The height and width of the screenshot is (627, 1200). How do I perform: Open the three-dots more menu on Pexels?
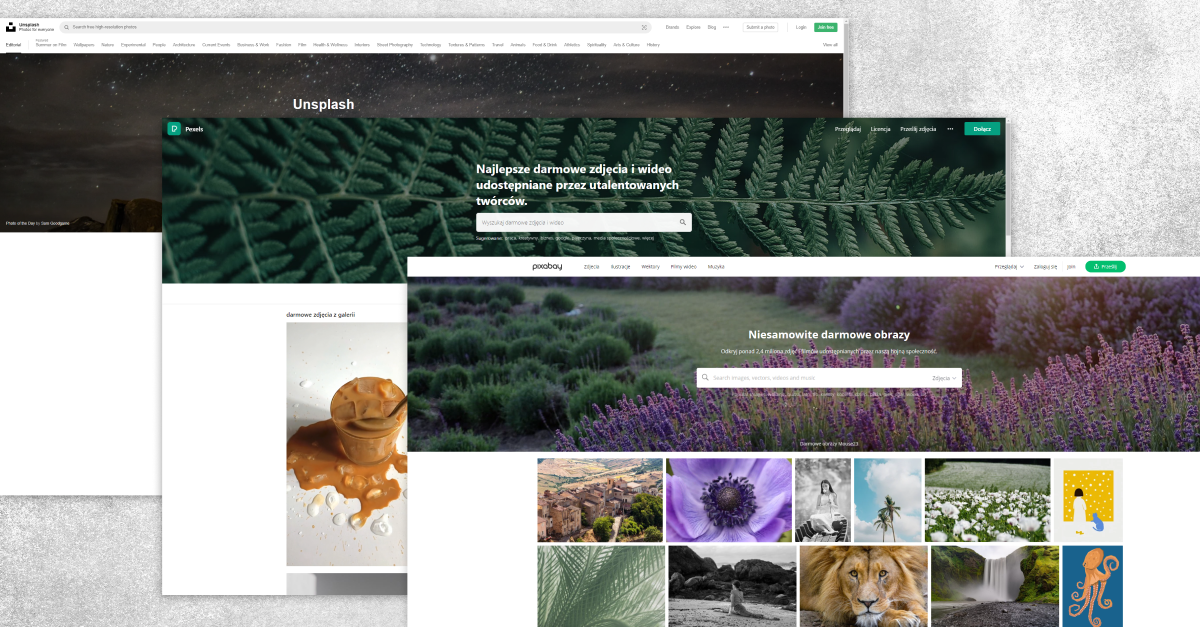950,129
